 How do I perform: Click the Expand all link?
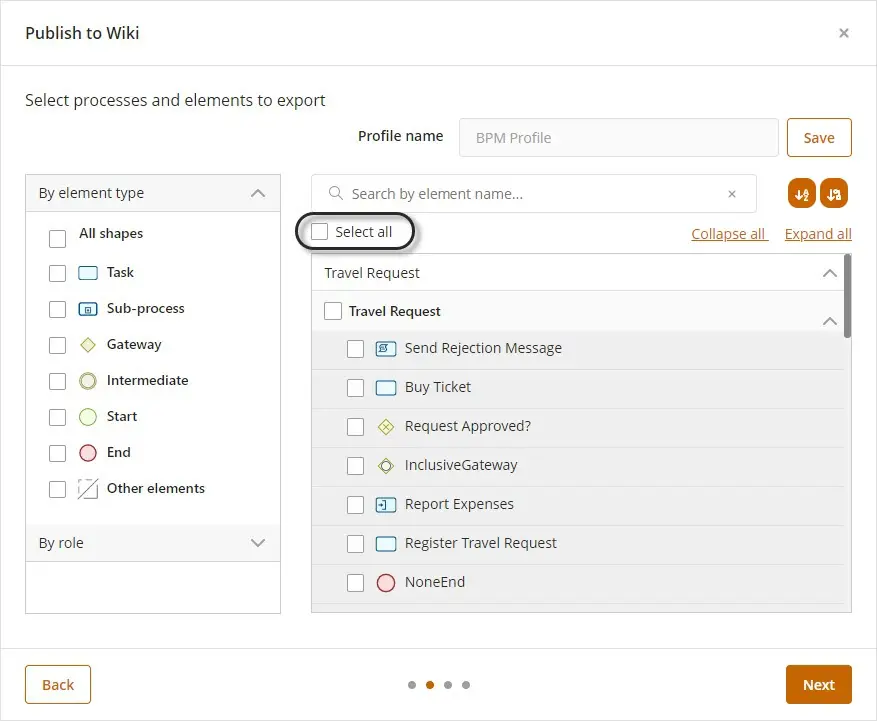(x=818, y=234)
